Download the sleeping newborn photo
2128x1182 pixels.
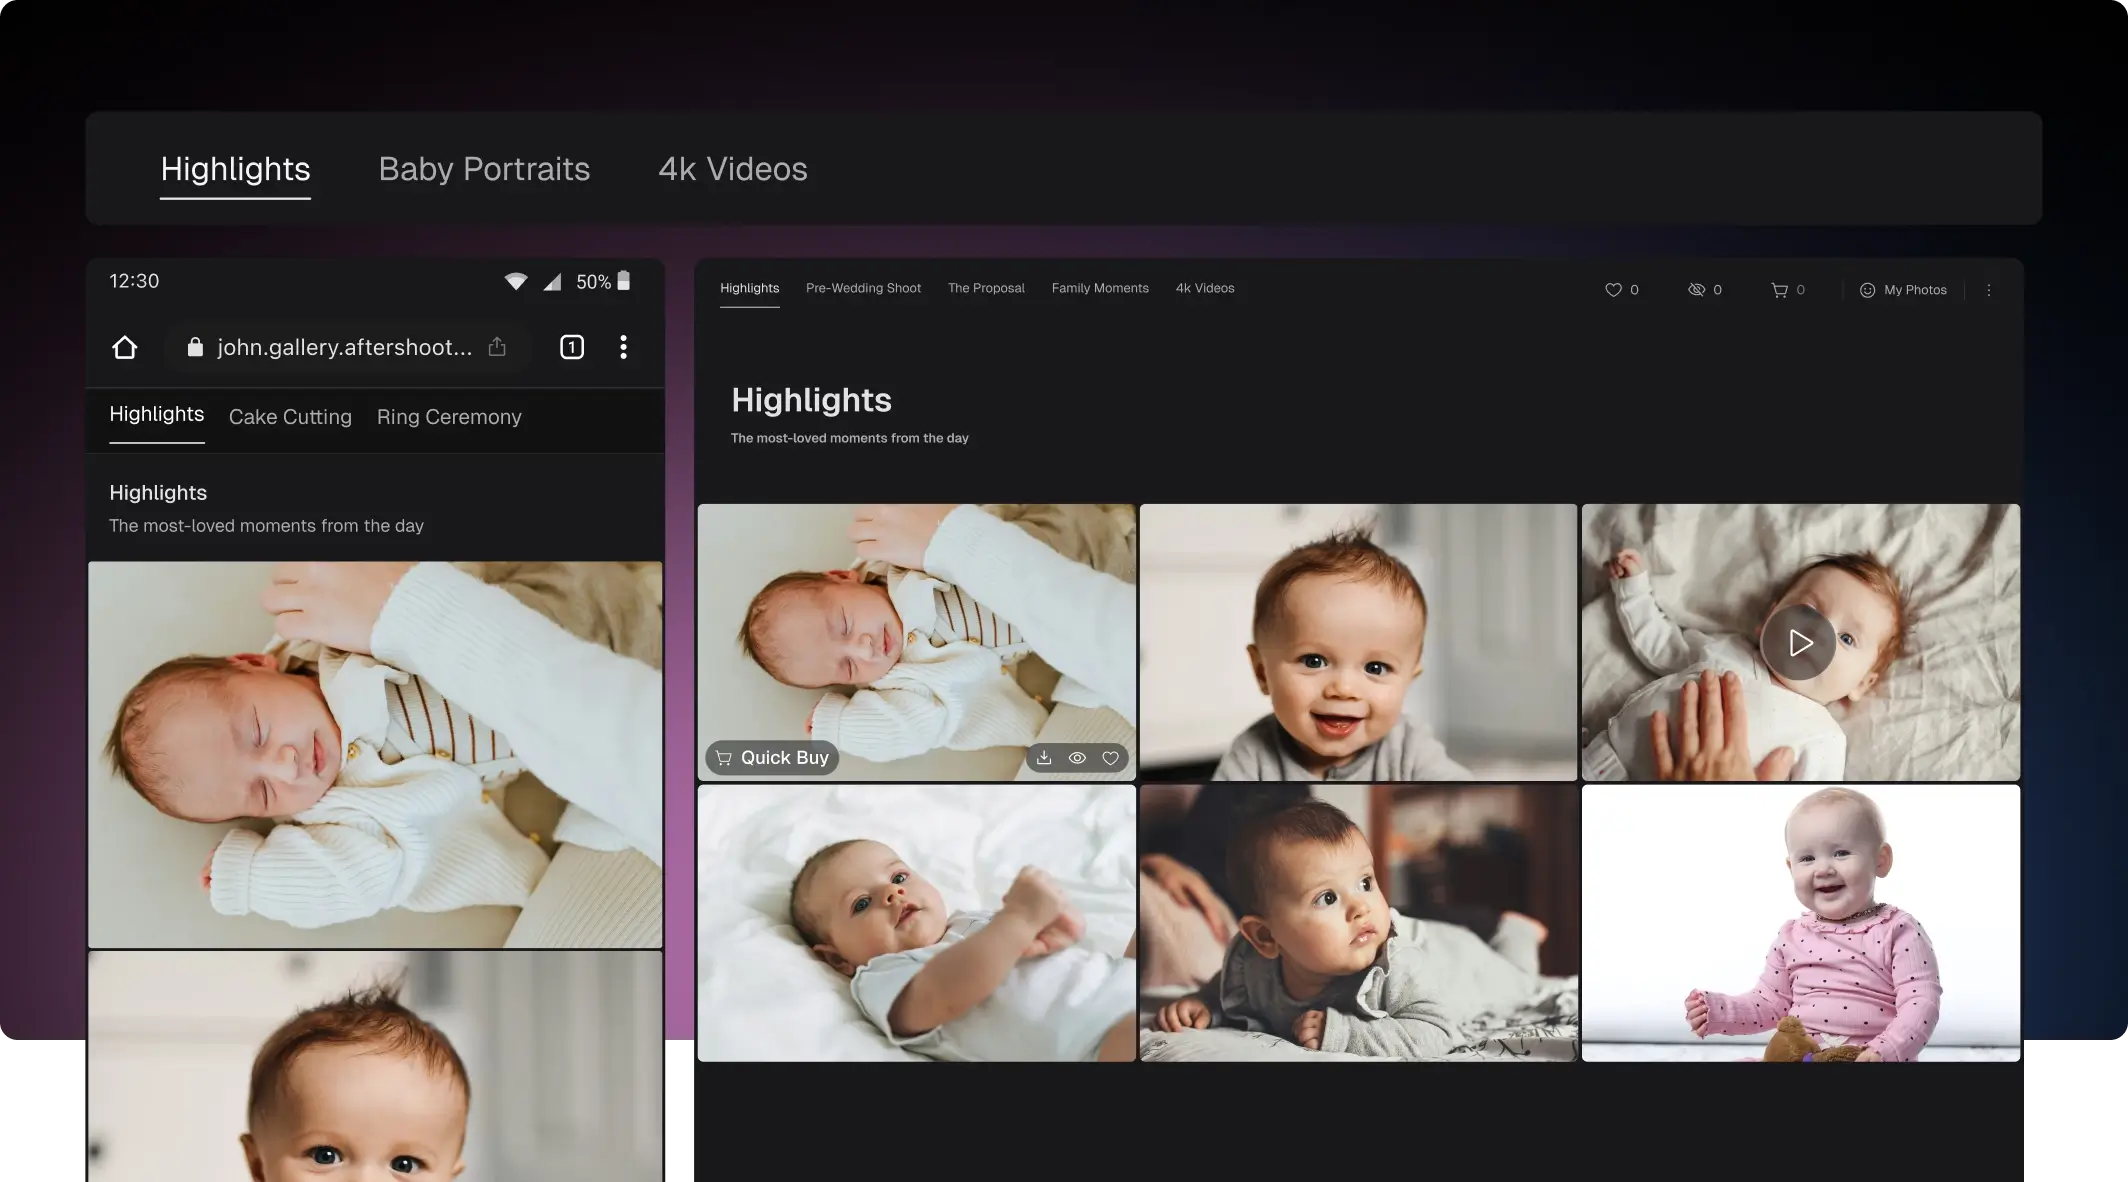(1044, 758)
